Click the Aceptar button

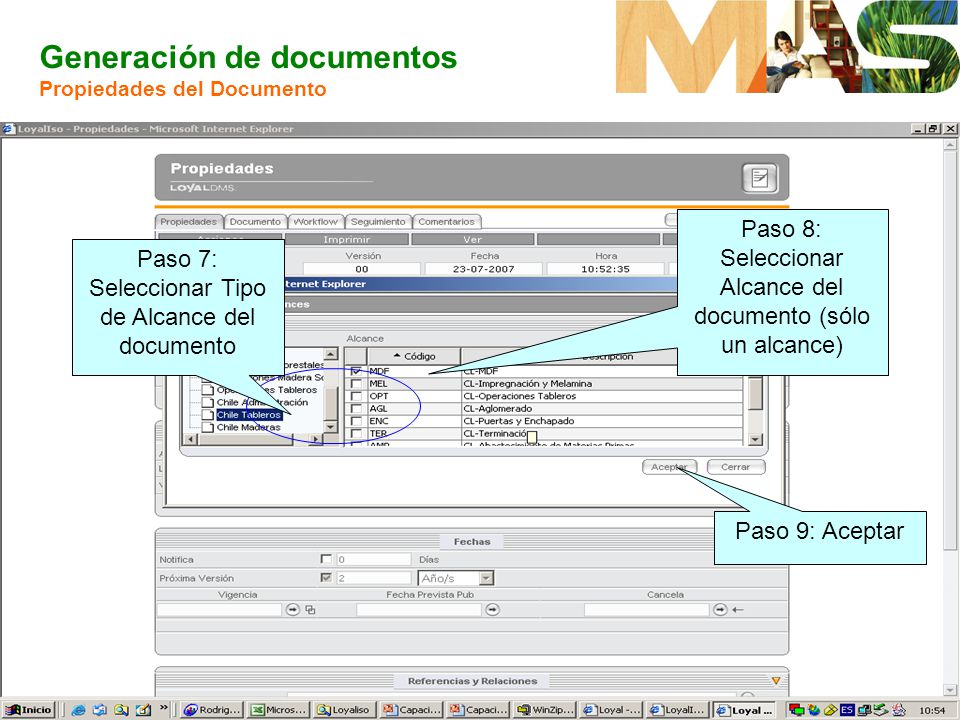[669, 467]
